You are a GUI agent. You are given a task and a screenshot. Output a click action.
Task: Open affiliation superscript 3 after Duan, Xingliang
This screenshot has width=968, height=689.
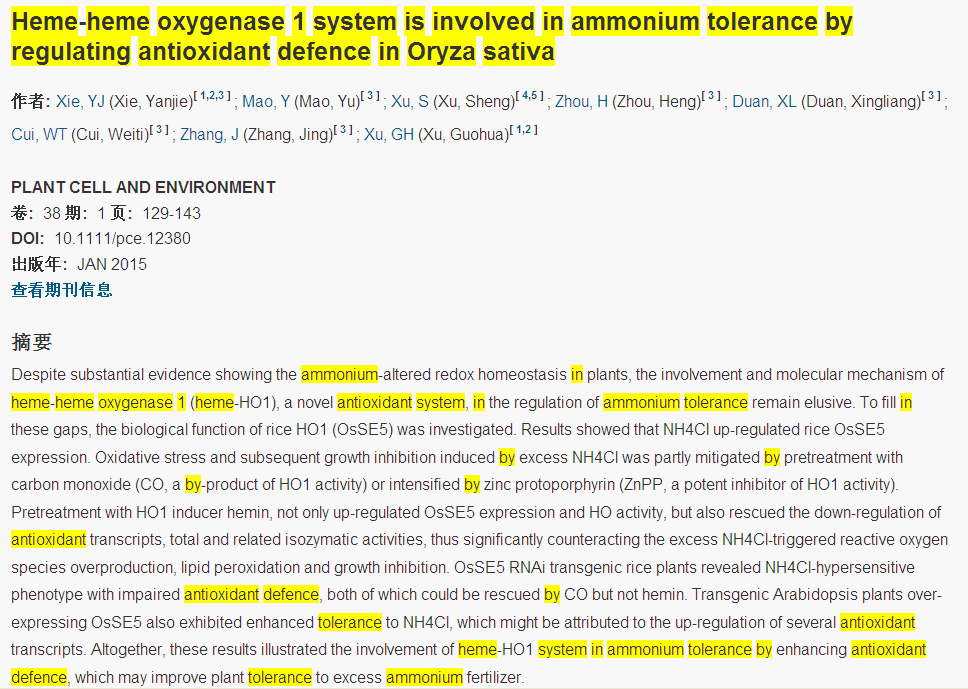tap(932, 96)
